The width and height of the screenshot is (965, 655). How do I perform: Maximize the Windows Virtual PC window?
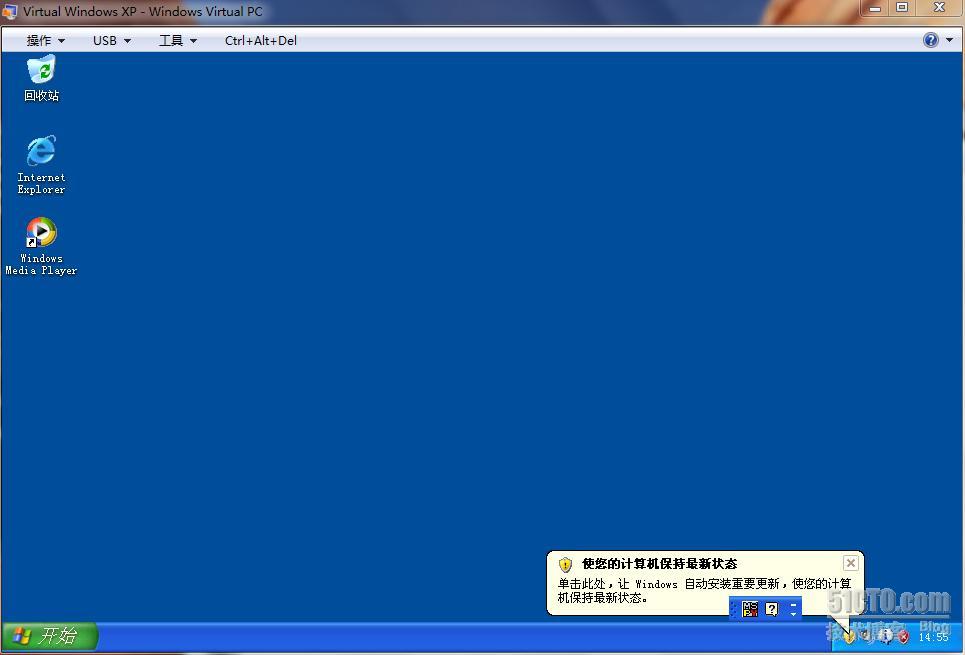point(902,7)
